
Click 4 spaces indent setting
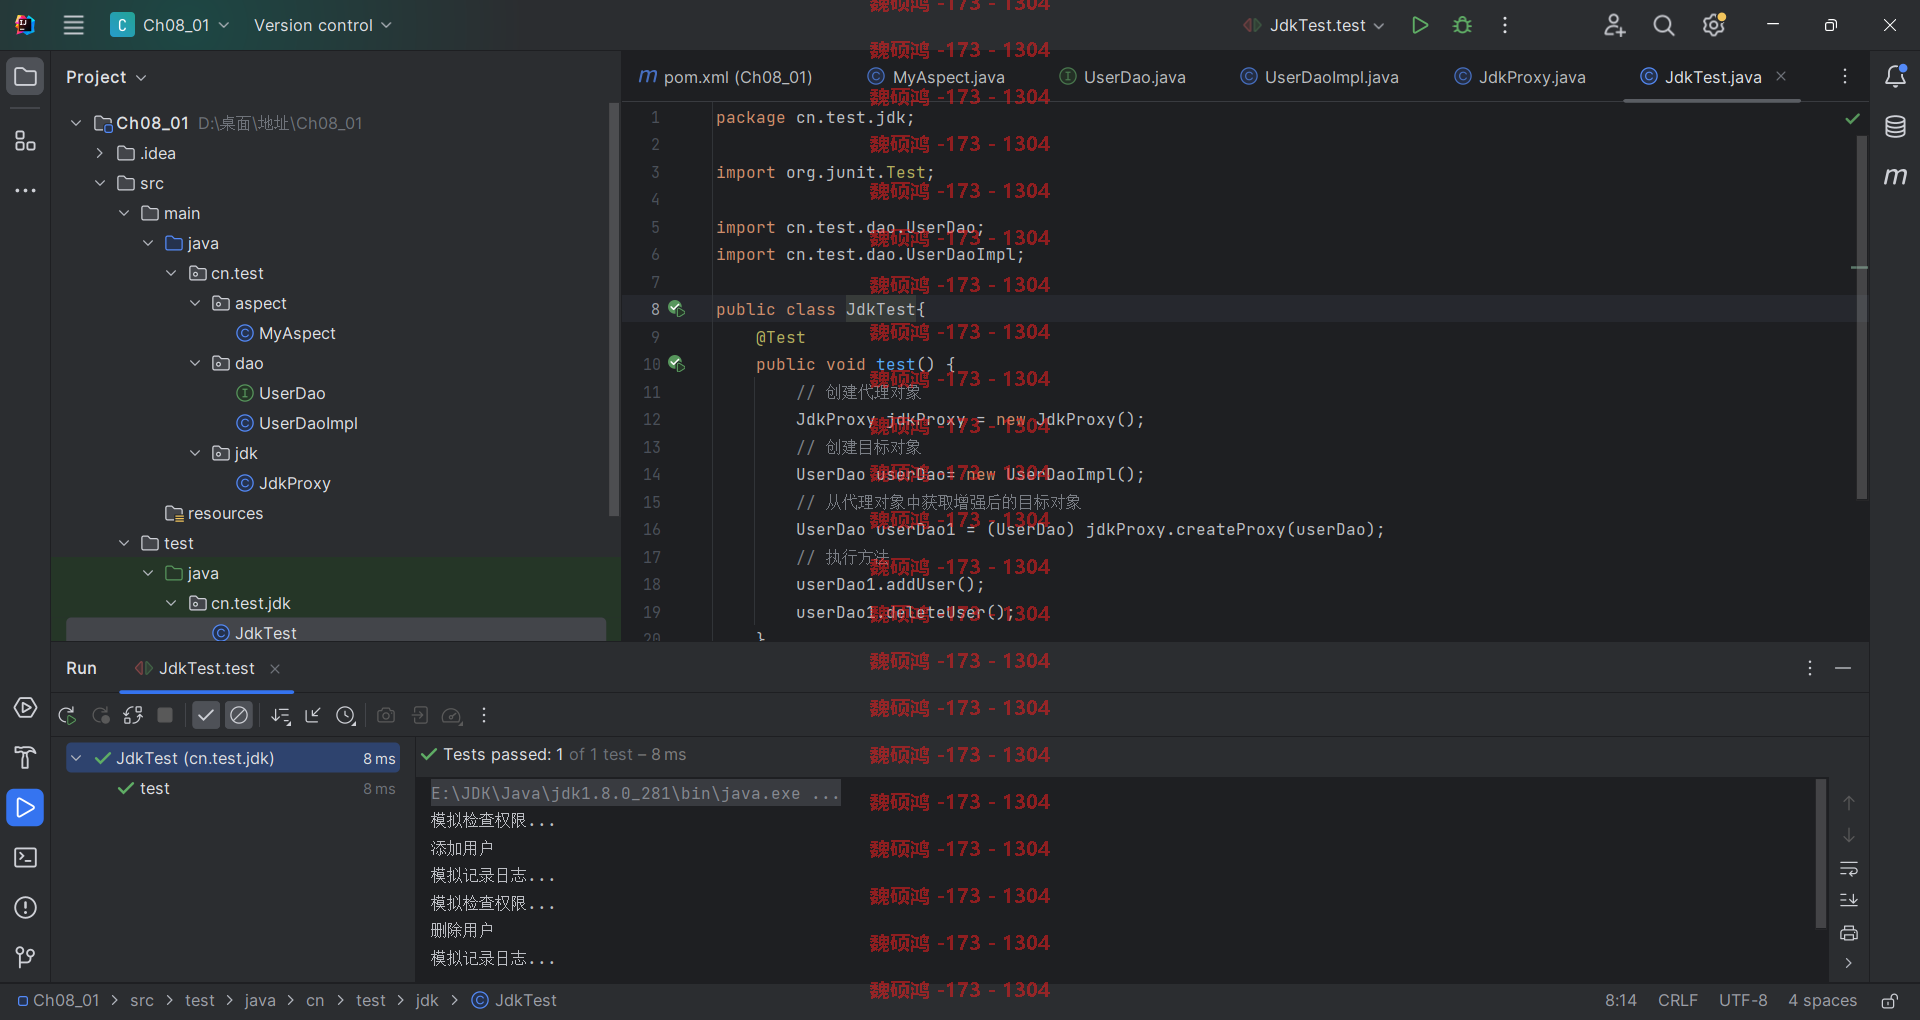1822,1001
